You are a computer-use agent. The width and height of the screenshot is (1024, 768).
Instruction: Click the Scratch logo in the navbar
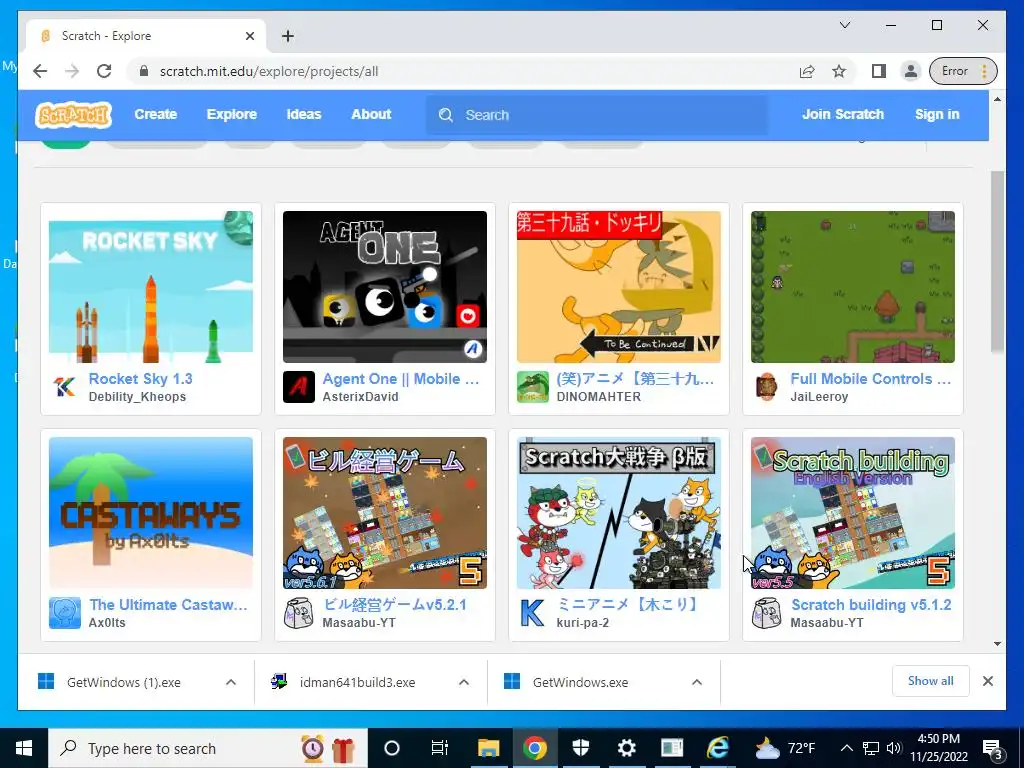click(x=73, y=115)
